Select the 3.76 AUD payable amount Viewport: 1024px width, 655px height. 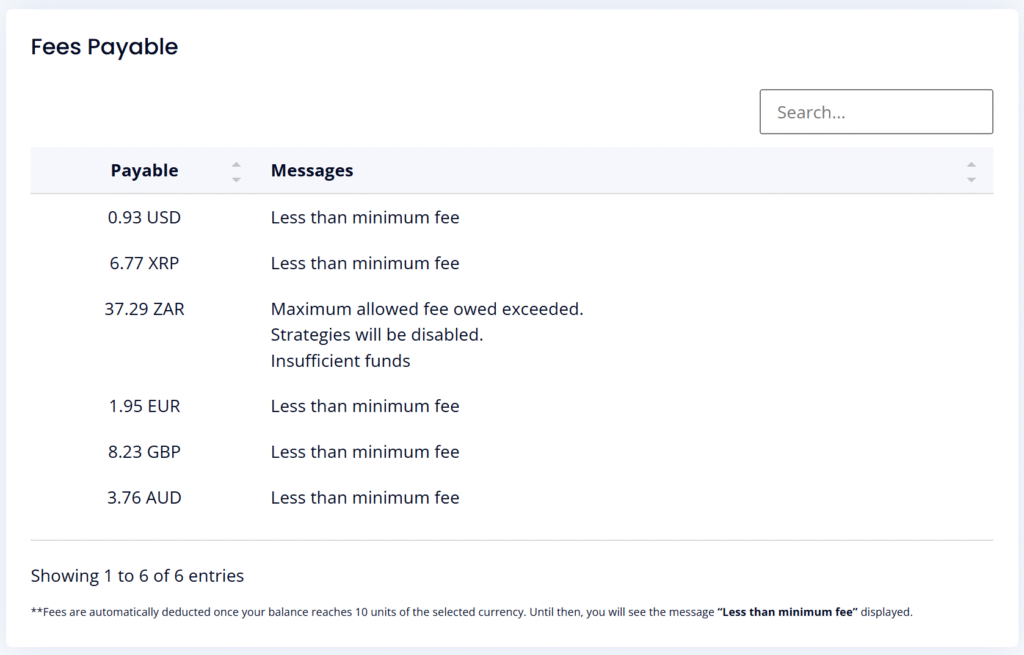coord(144,498)
